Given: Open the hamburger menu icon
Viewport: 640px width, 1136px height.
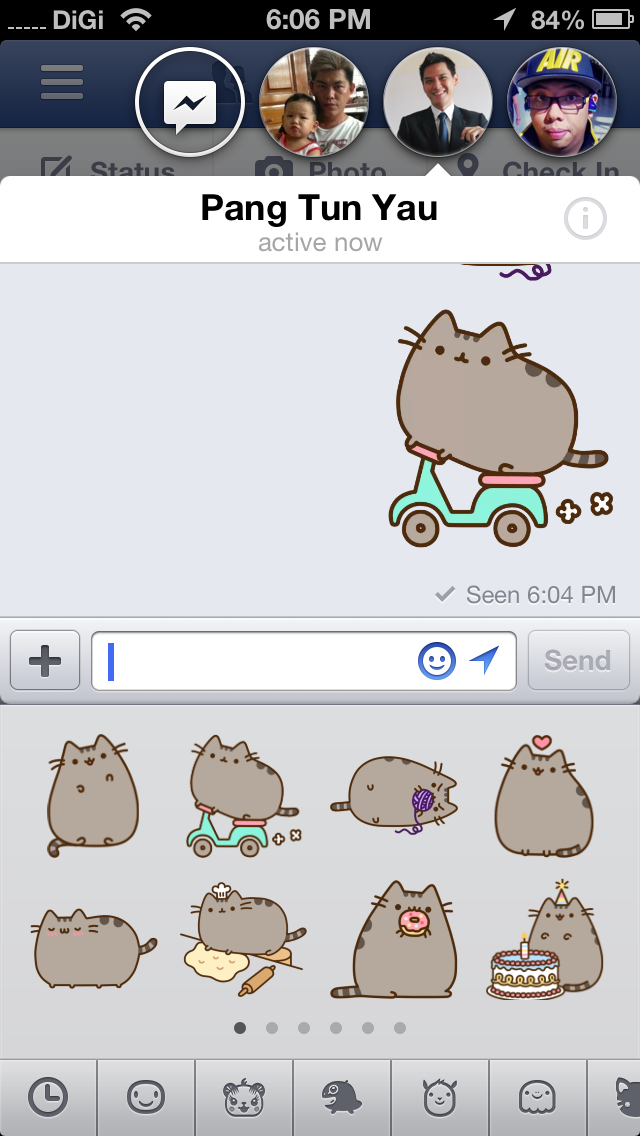Looking at the screenshot, I should click(62, 82).
